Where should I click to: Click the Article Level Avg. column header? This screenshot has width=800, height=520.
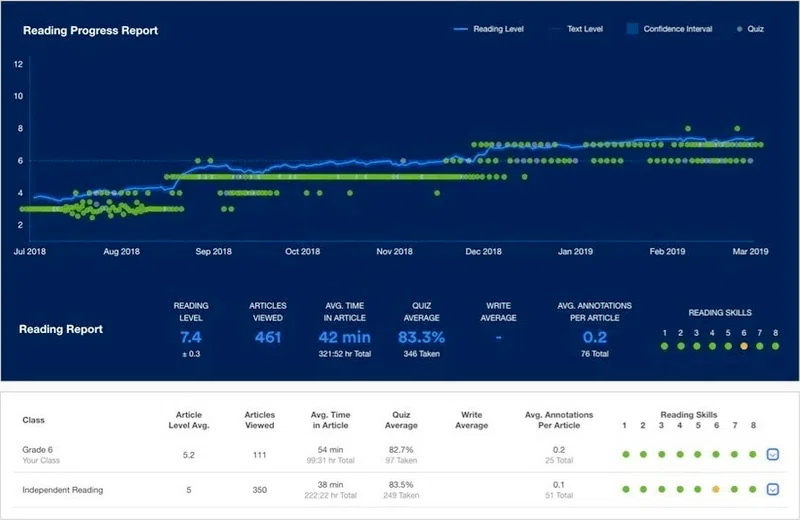click(x=189, y=420)
